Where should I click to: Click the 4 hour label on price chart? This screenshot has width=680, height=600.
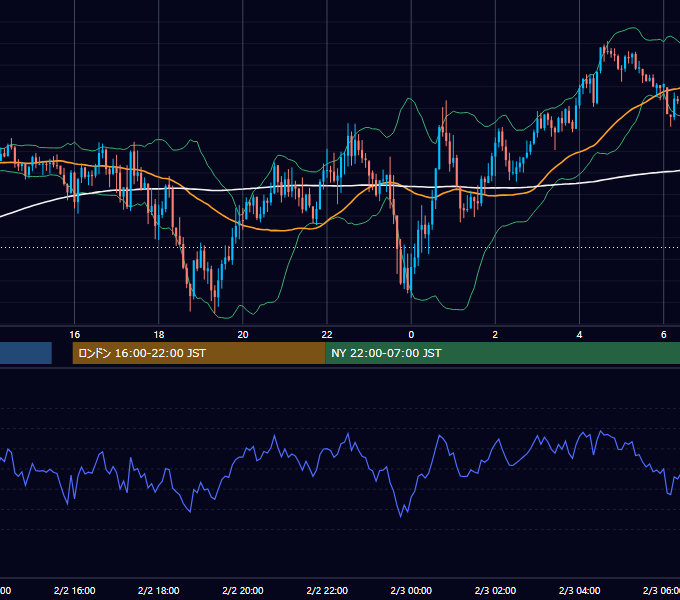tap(579, 334)
